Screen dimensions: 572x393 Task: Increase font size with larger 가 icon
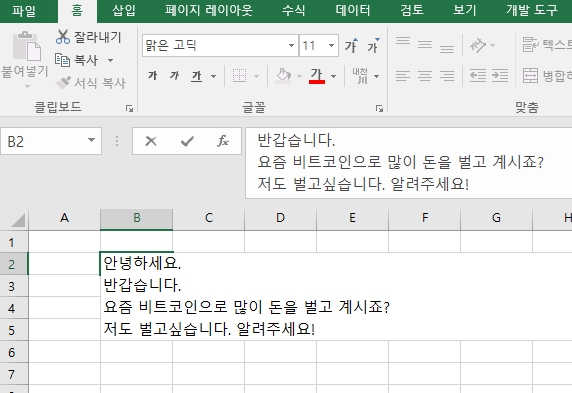pos(351,46)
